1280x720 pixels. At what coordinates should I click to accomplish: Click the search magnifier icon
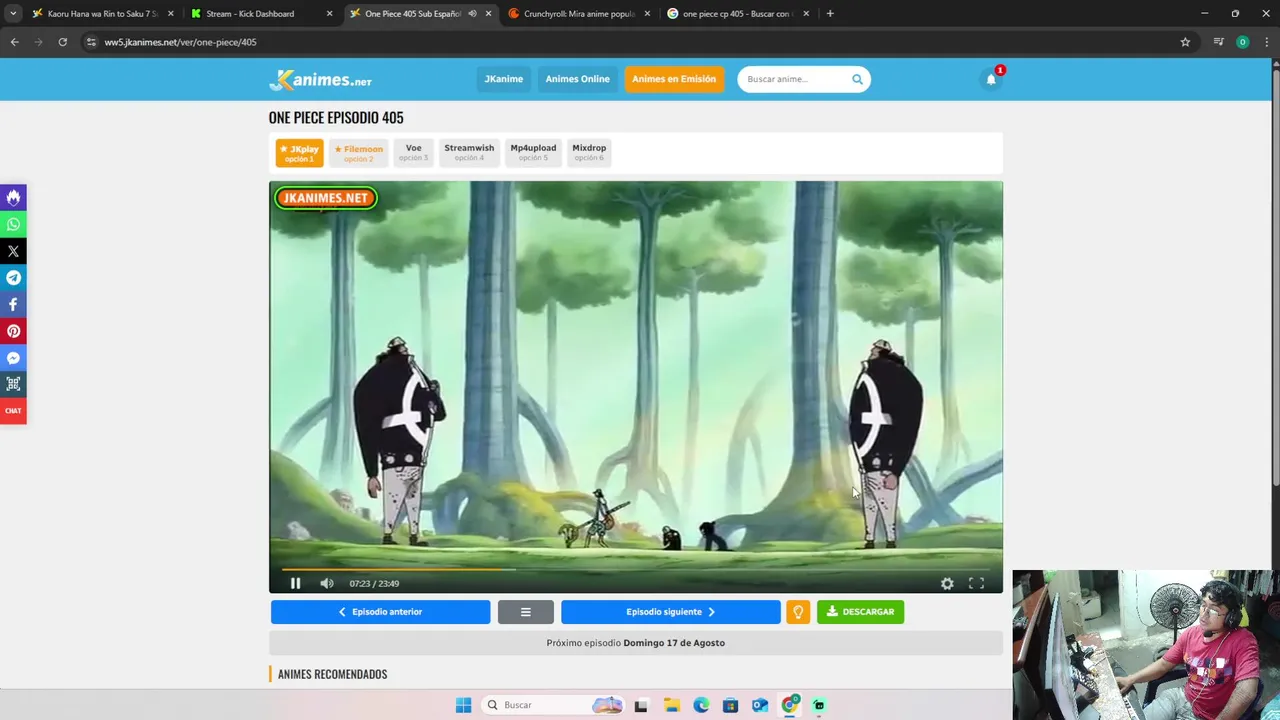[857, 79]
